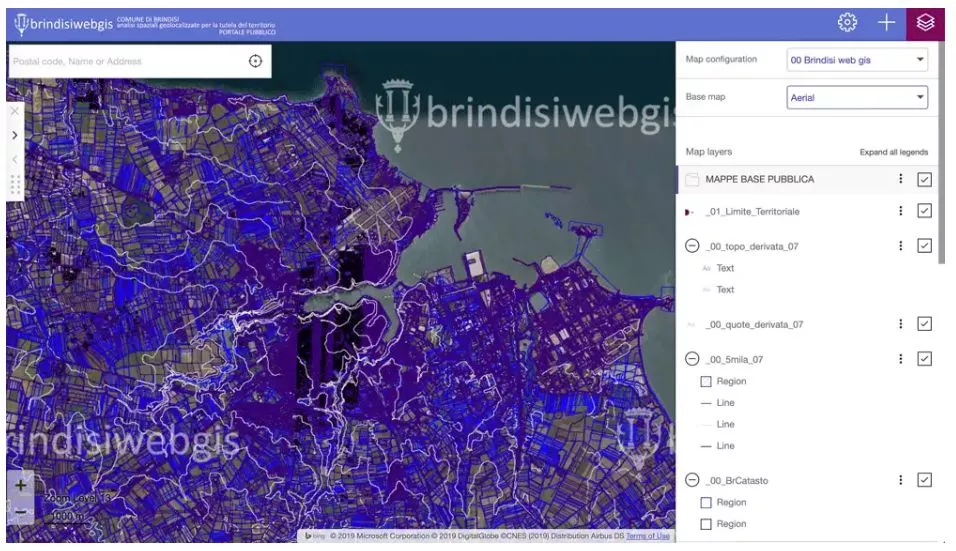Click the locate-me crosshair in the search box
This screenshot has width=956, height=551.
[255, 61]
